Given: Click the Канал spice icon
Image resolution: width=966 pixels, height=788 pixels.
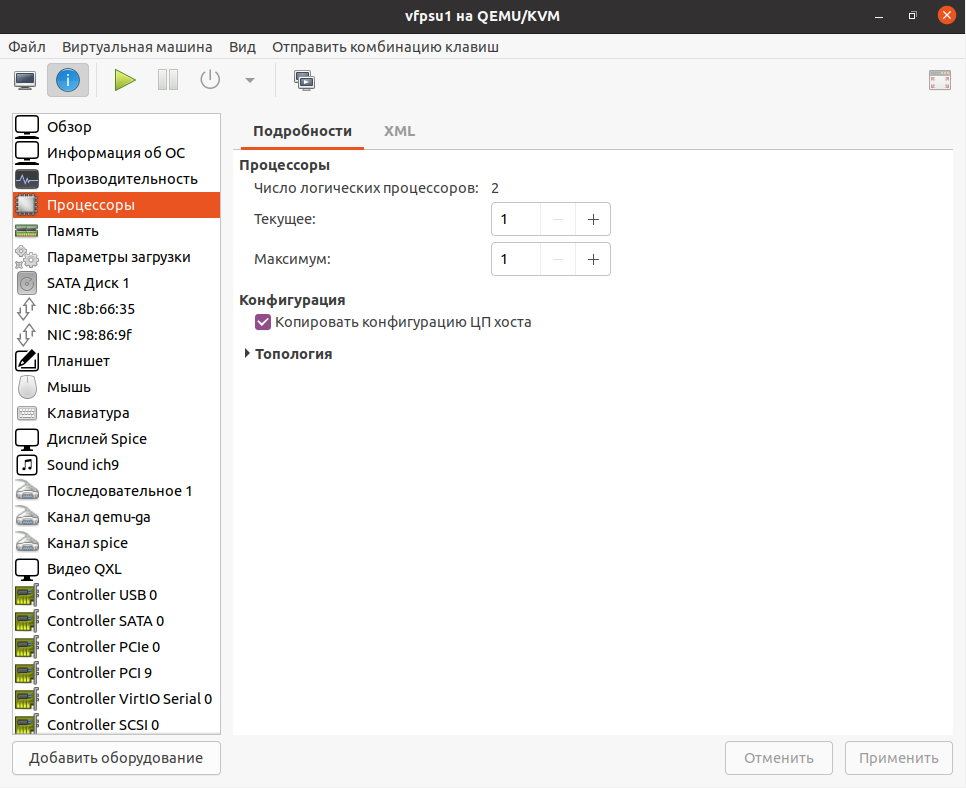Looking at the screenshot, I should [x=27, y=543].
